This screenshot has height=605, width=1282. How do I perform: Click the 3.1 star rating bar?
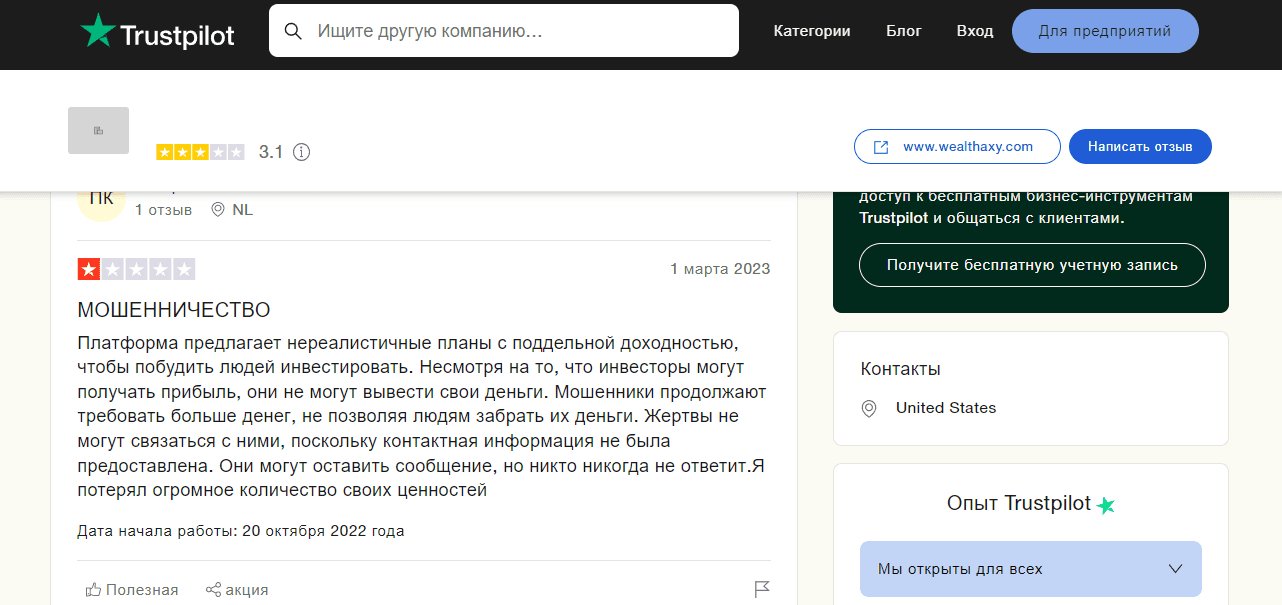click(x=200, y=152)
